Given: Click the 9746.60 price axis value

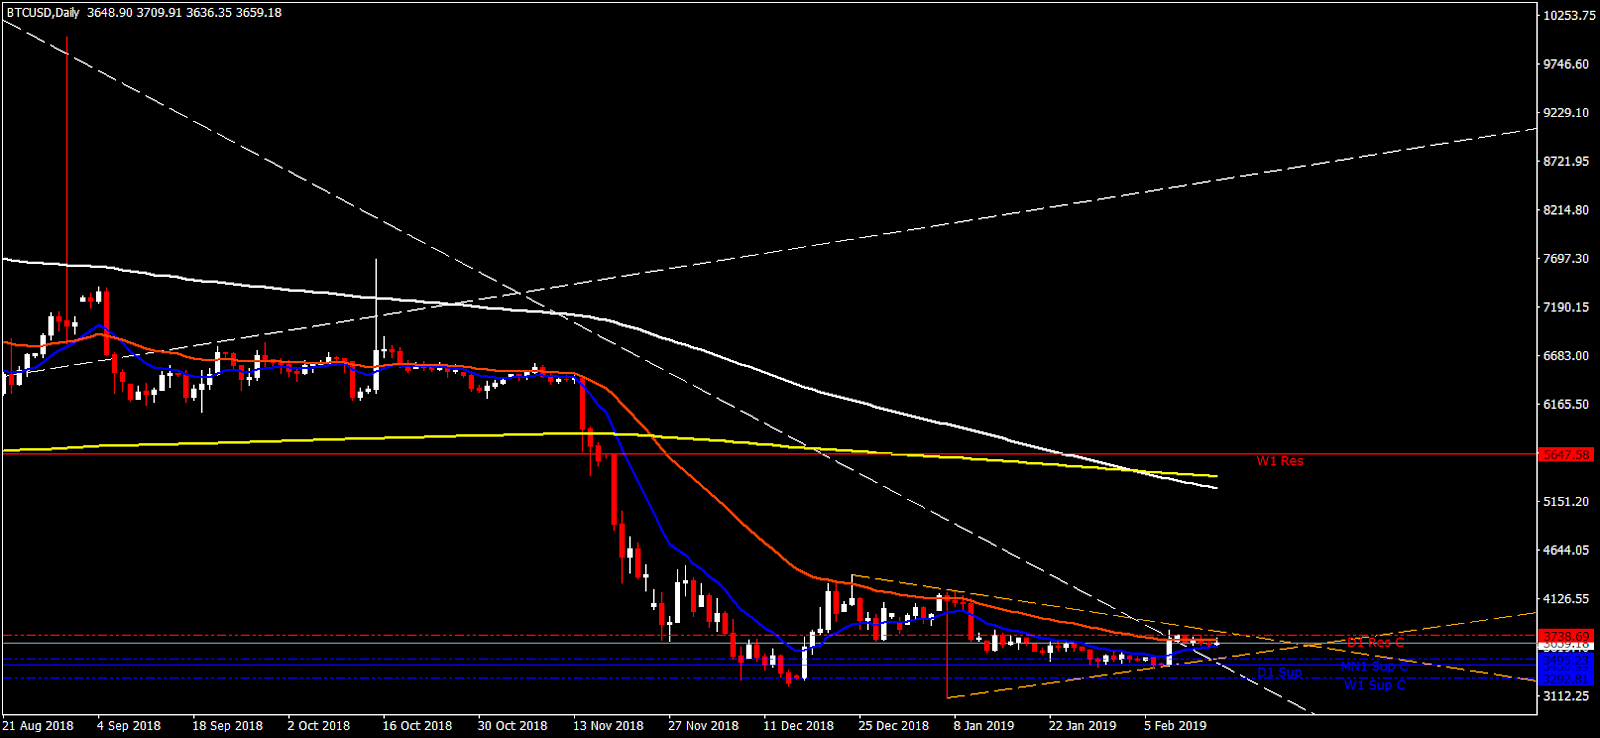Looking at the screenshot, I should pos(1566,64).
